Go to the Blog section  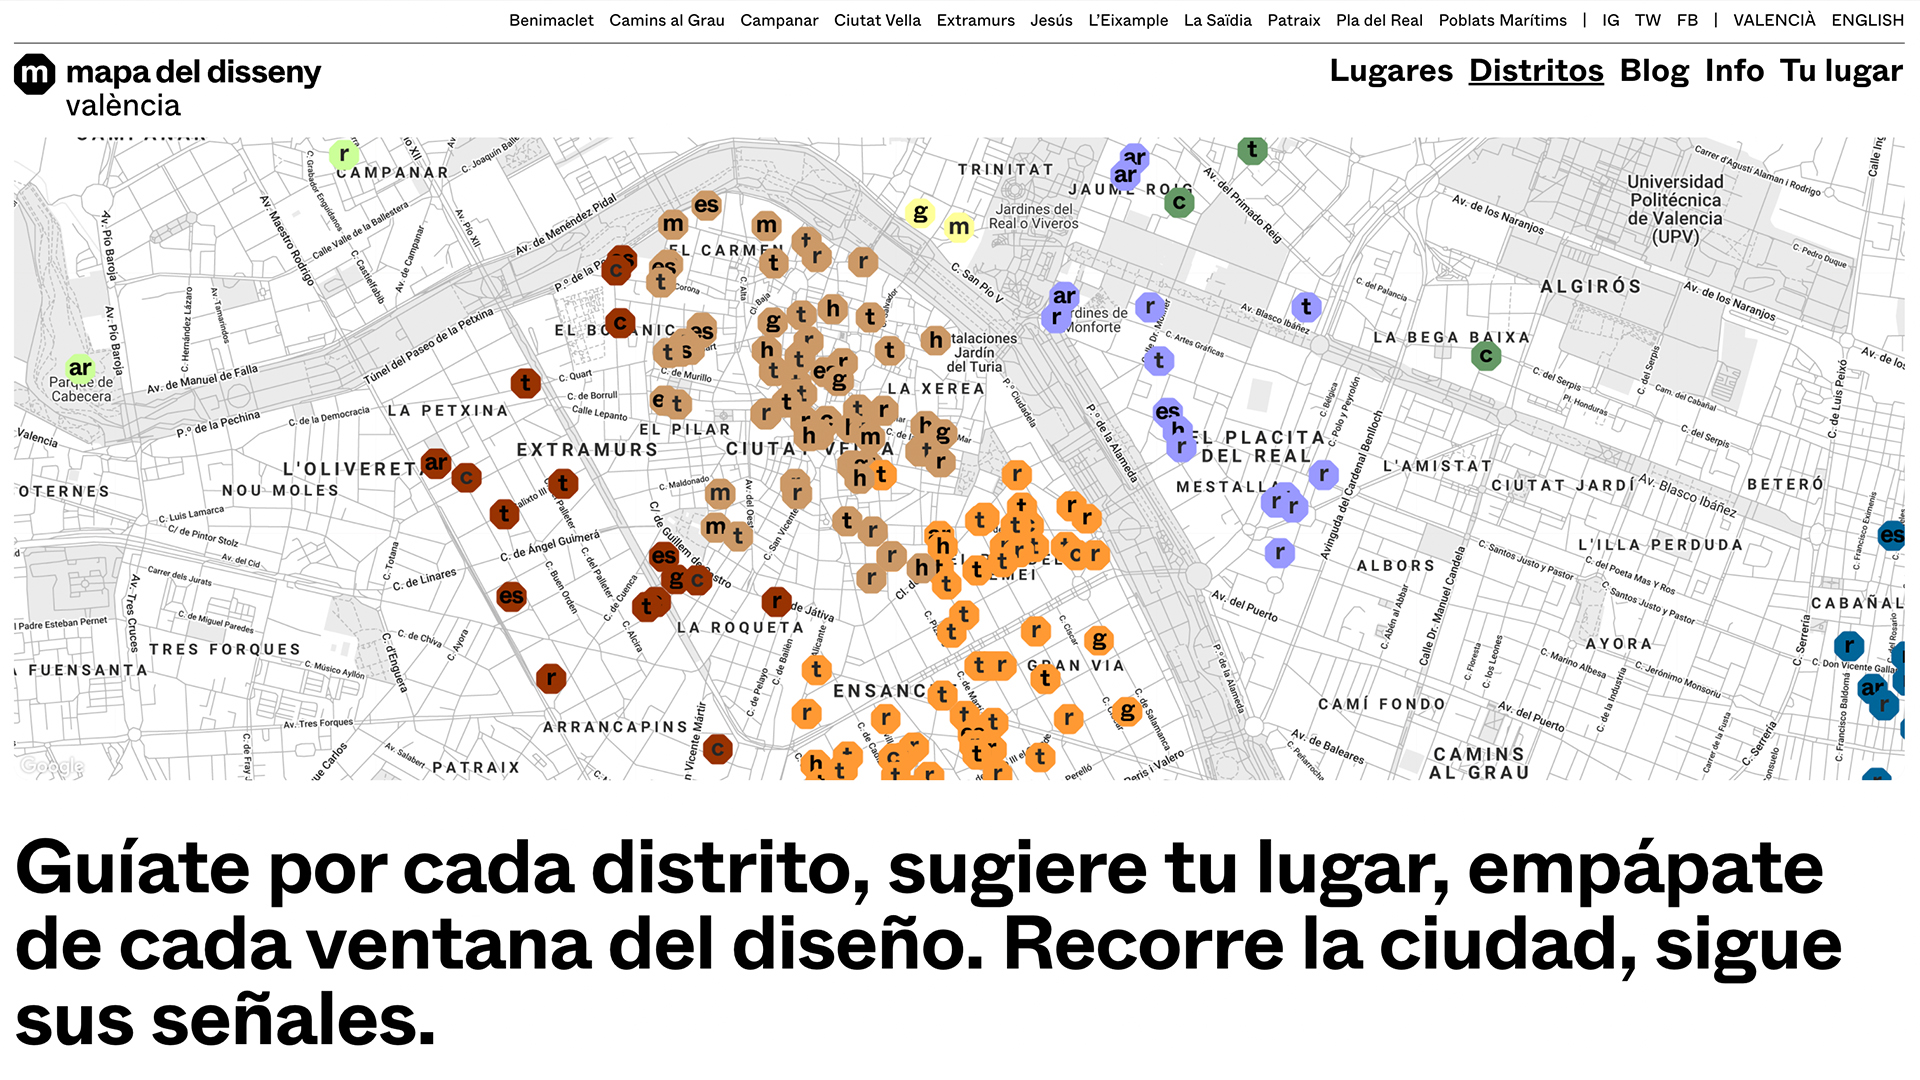[1654, 71]
